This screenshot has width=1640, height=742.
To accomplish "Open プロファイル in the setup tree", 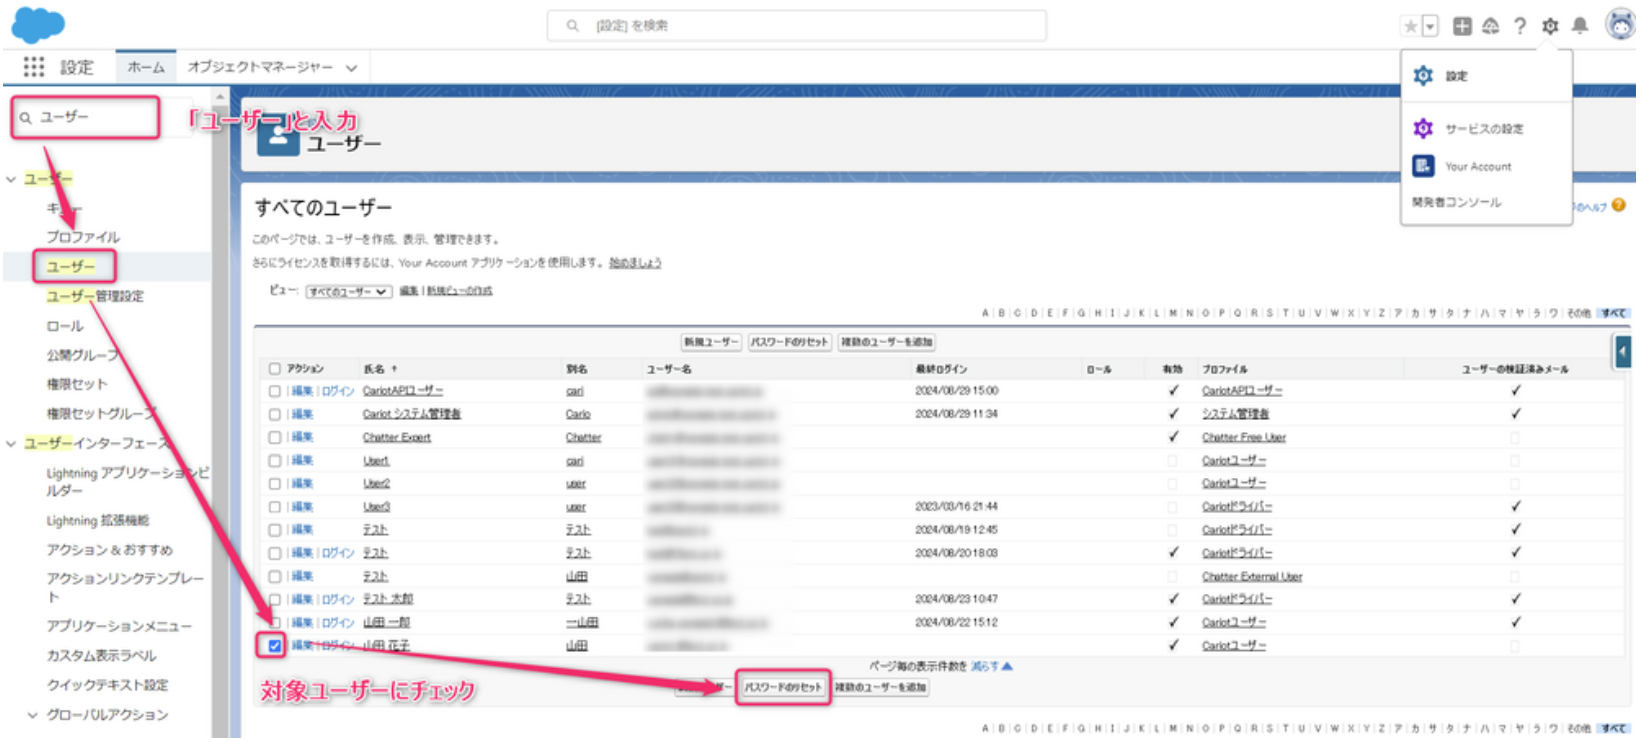I will tap(83, 238).
